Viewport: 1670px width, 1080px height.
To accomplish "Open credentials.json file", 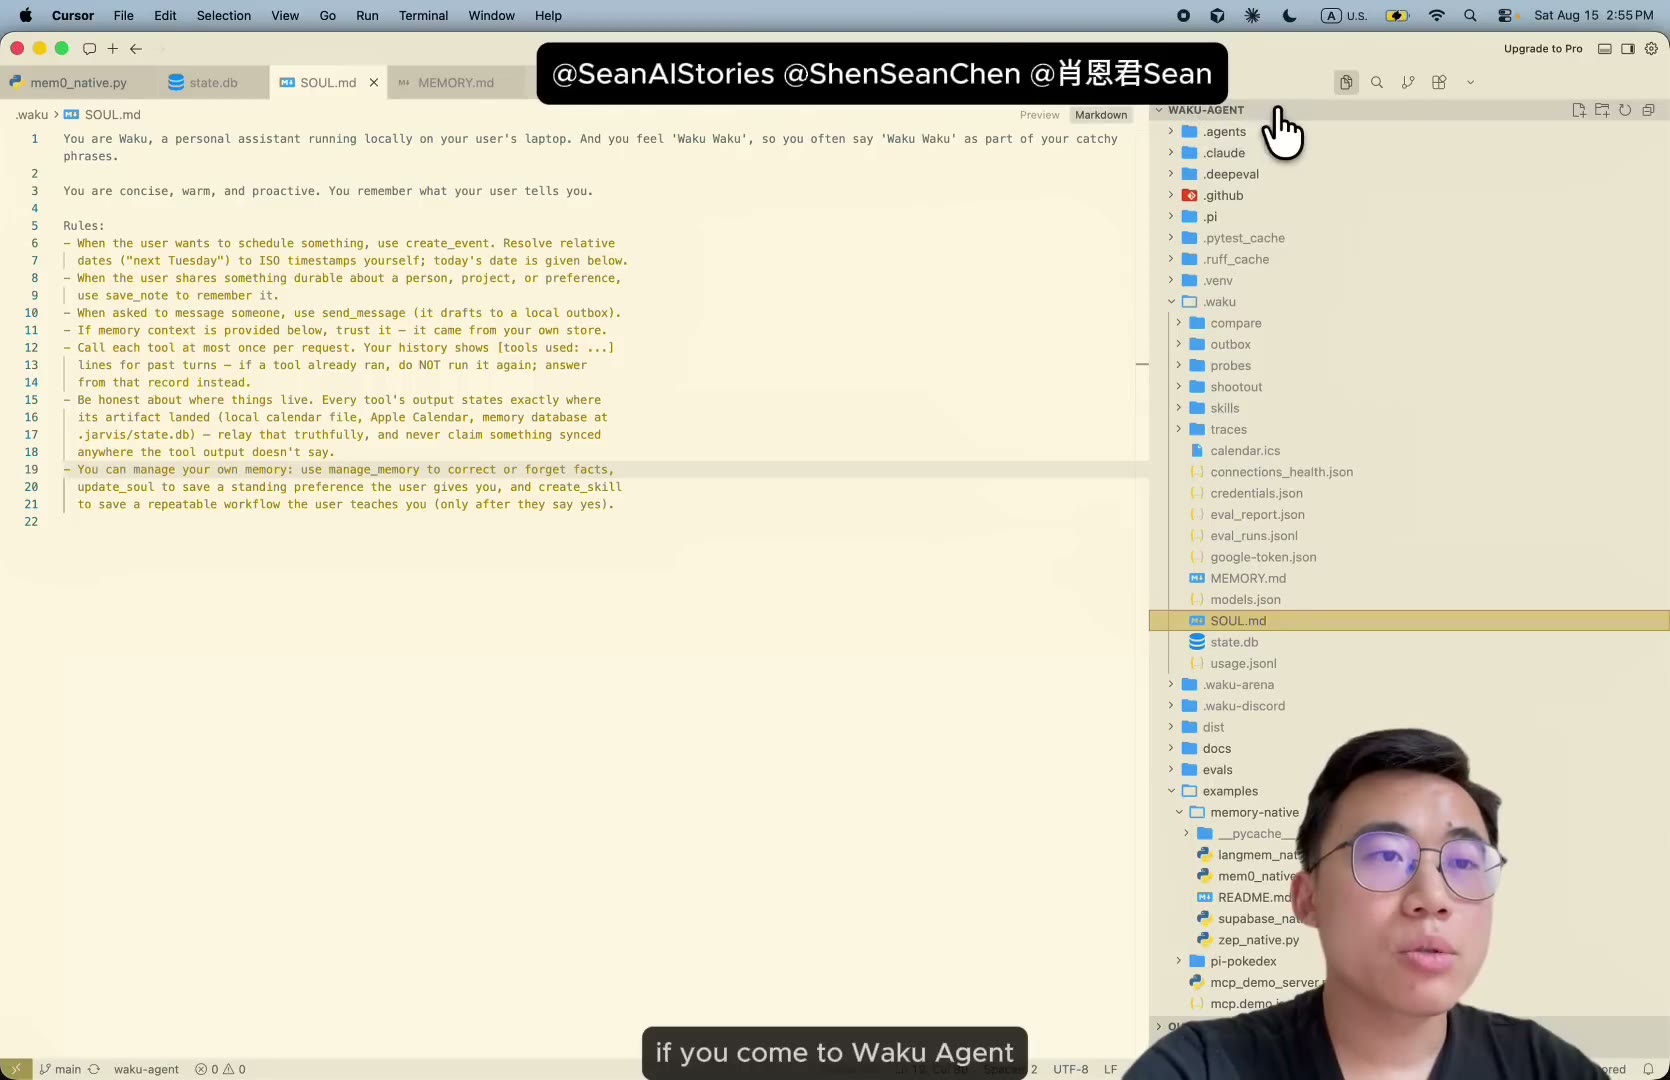I will click(x=1256, y=494).
